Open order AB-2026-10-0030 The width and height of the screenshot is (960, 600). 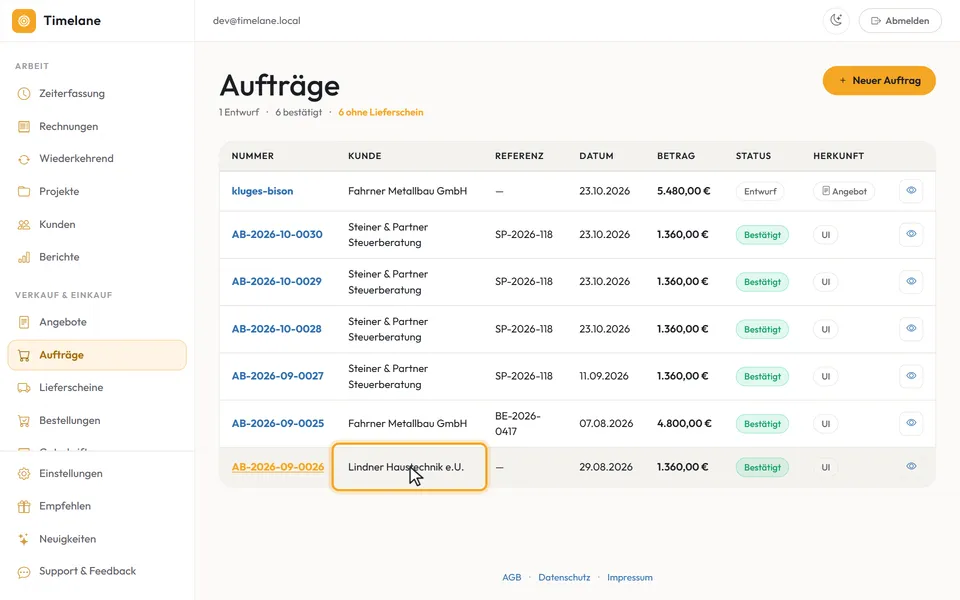point(277,234)
